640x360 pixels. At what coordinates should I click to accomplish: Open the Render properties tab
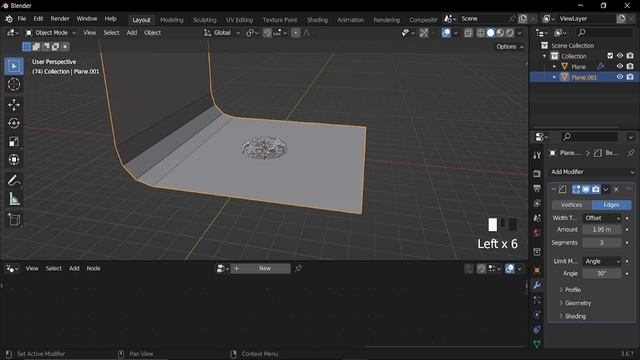(537, 173)
